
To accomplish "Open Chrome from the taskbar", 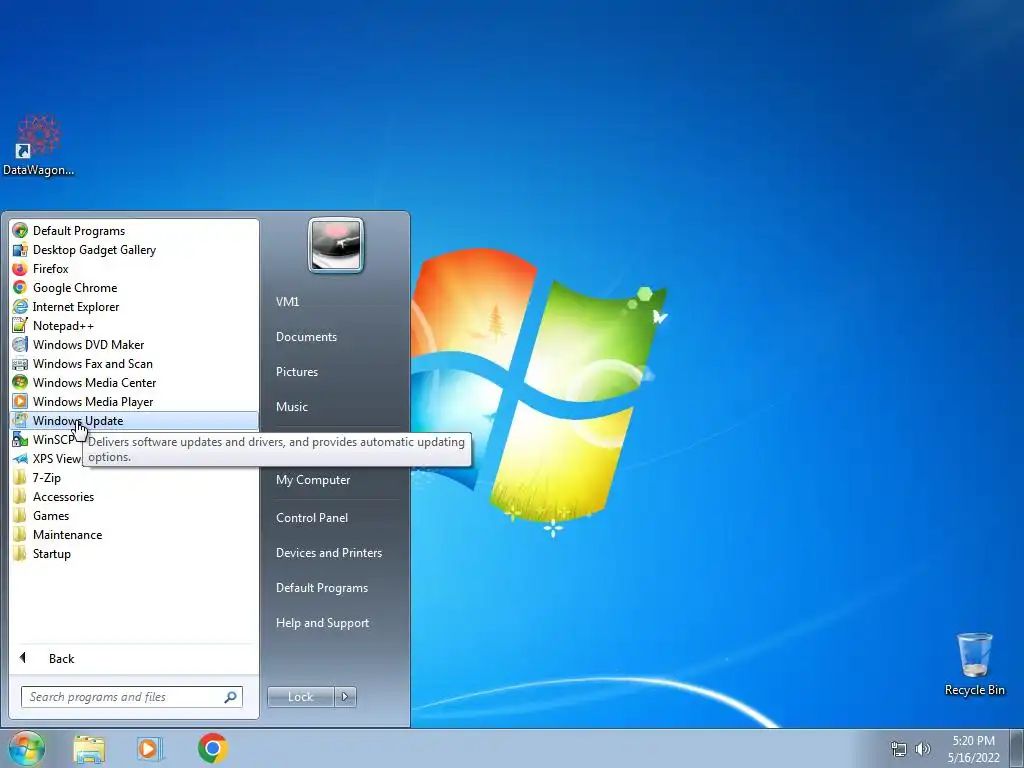I will 212,748.
